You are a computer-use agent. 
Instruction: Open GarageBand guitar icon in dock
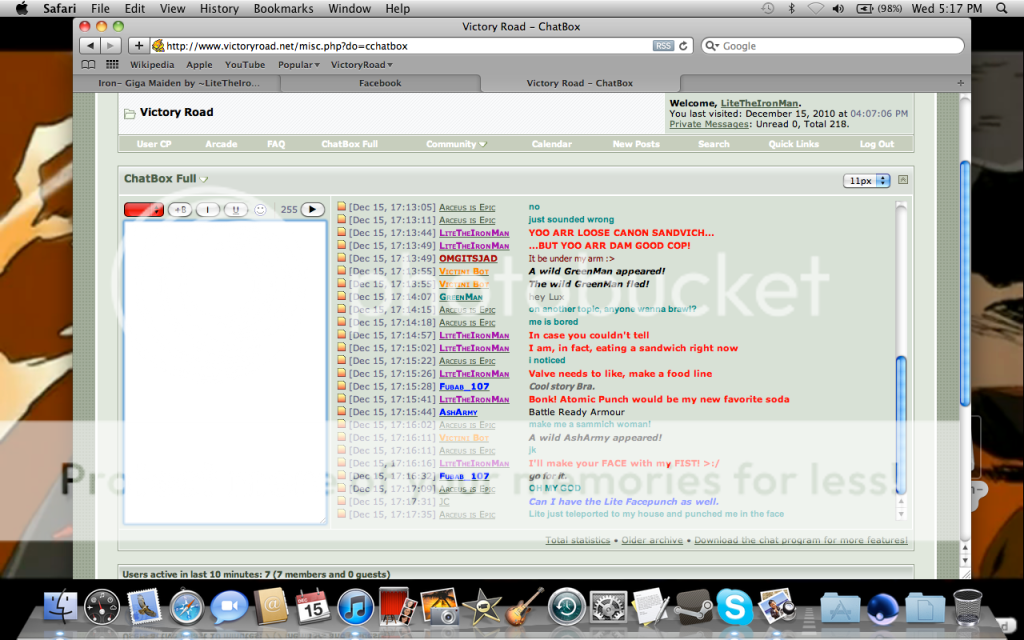pyautogui.click(x=521, y=607)
